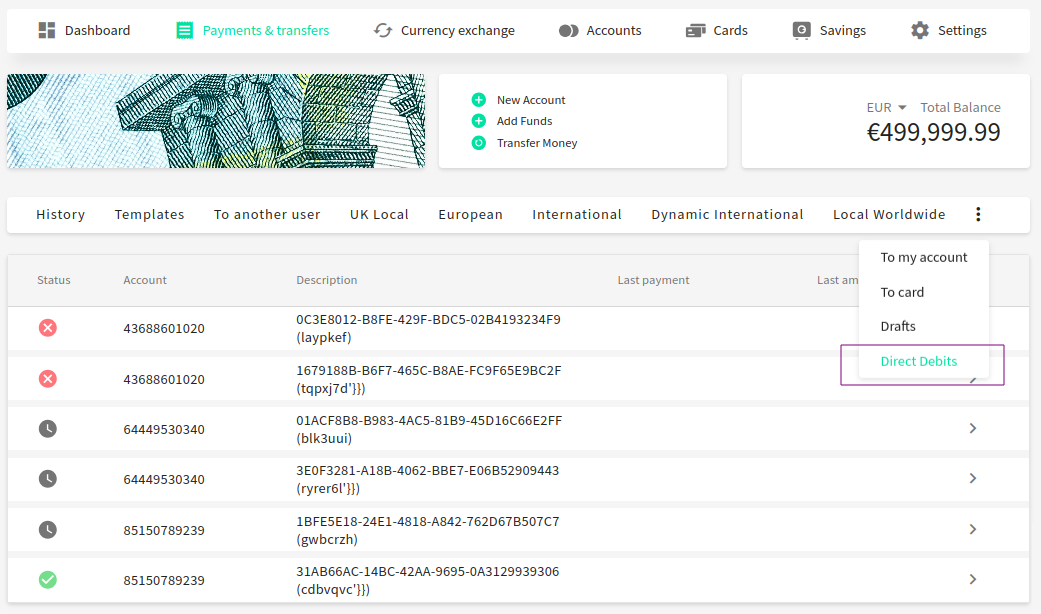Click the Cards icon in navigation
1041x614 pixels.
[696, 30]
